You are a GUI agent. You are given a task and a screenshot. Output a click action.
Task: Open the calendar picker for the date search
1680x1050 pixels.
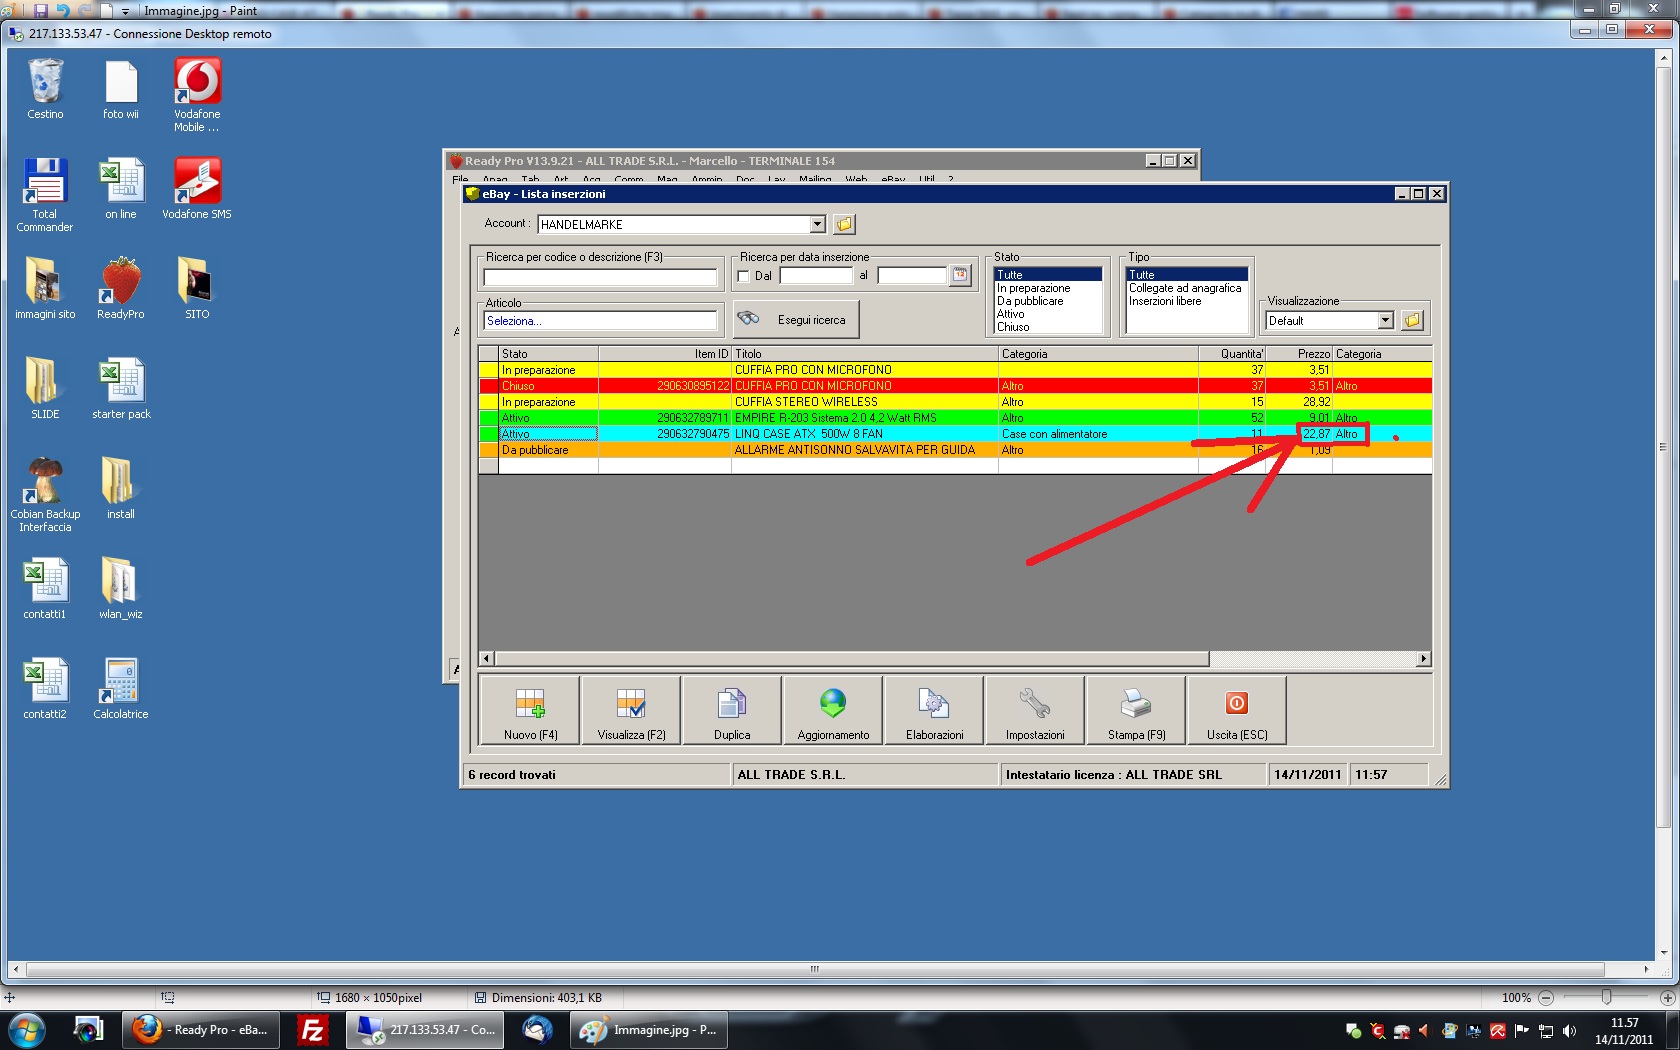coord(960,275)
